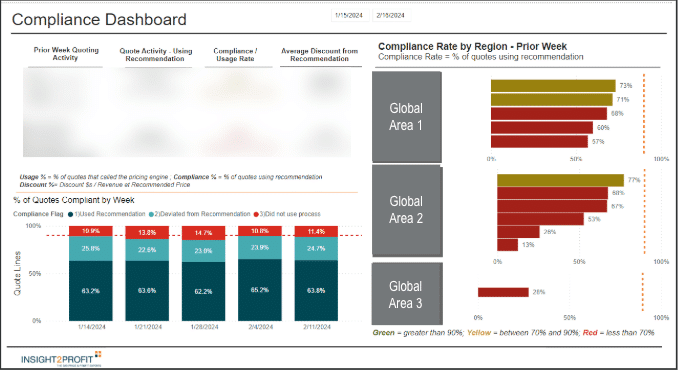Click the 63.2% segment for 1/14/2024
Viewport: 678px width, 370px height.
point(91,290)
